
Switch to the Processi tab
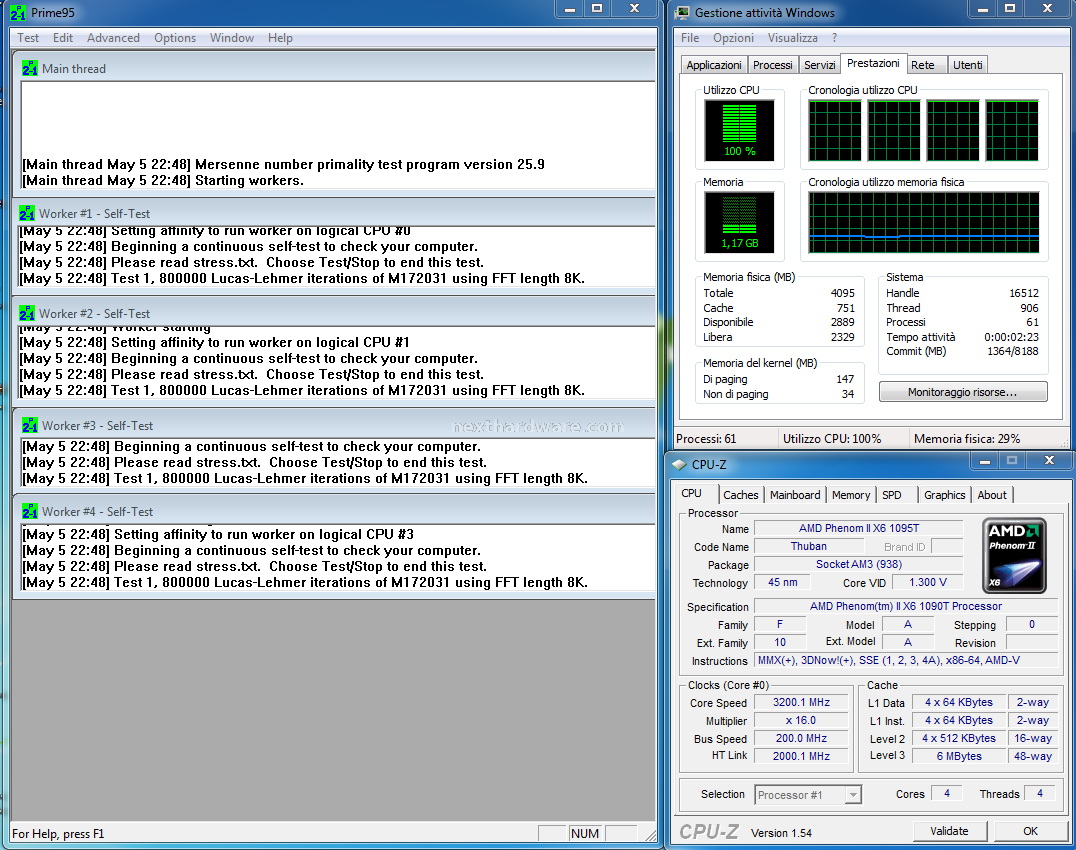pos(773,65)
